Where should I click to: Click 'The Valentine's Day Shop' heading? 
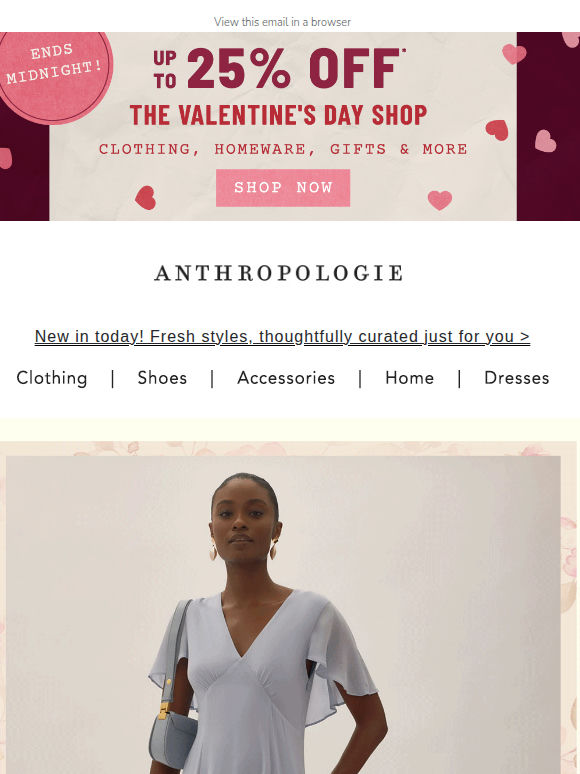(x=279, y=115)
